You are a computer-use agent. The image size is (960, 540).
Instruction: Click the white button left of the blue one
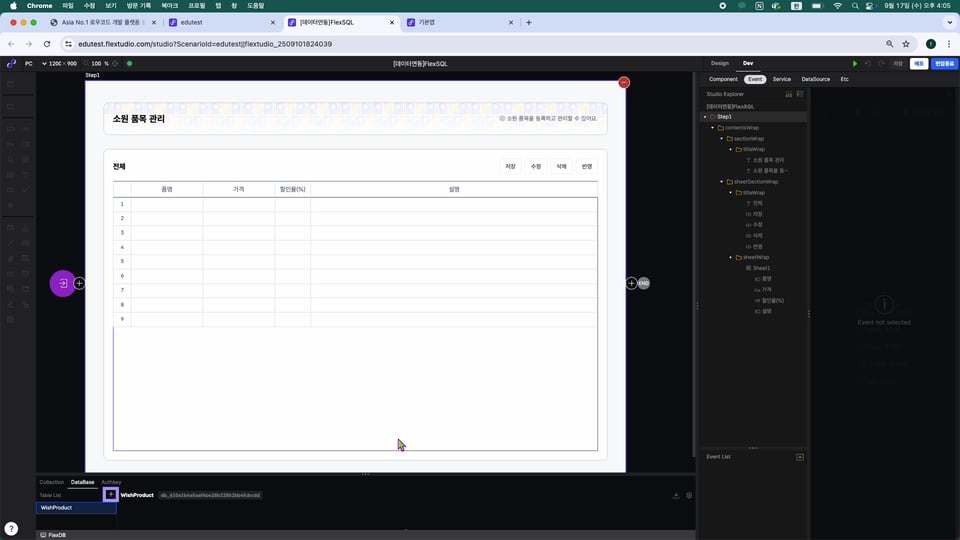(918, 64)
